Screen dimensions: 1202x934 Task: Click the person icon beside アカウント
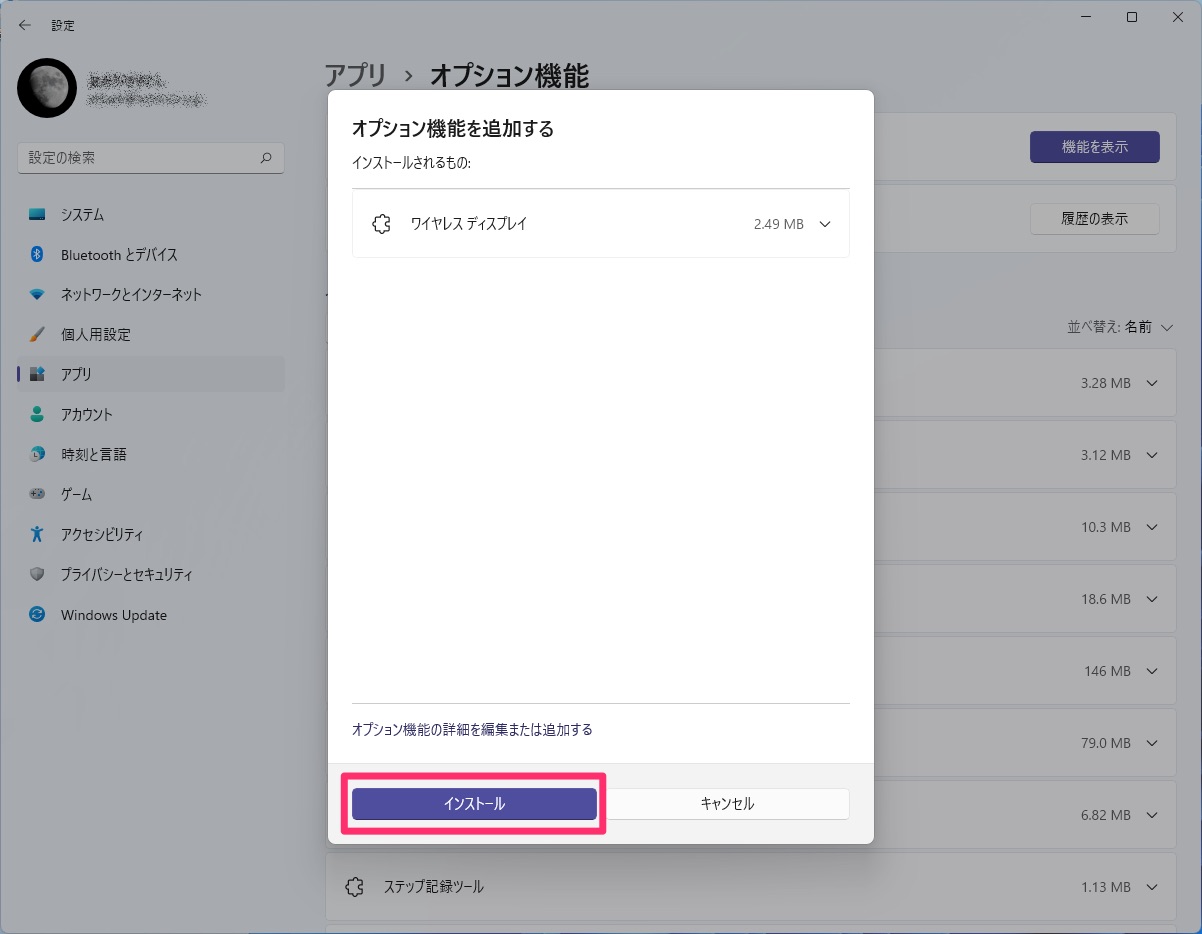[x=37, y=414]
